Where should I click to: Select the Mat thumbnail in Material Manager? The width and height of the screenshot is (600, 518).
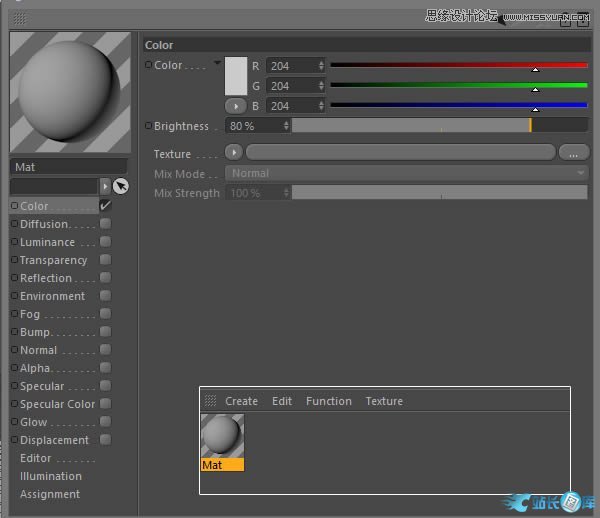[x=222, y=441]
